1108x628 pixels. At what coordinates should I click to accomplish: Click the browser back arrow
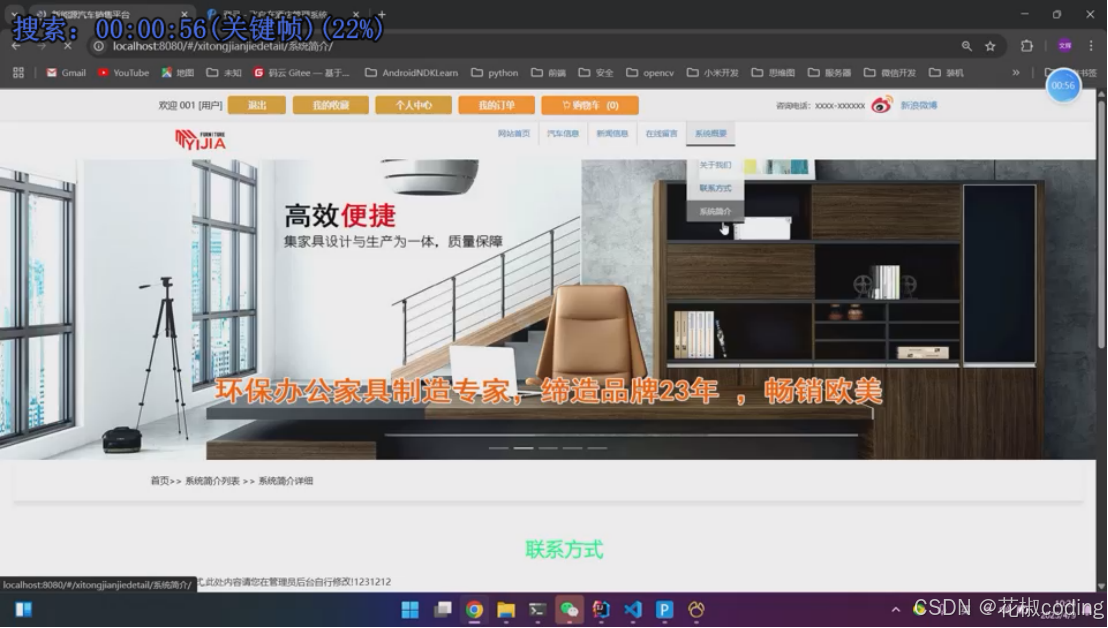click(16, 46)
